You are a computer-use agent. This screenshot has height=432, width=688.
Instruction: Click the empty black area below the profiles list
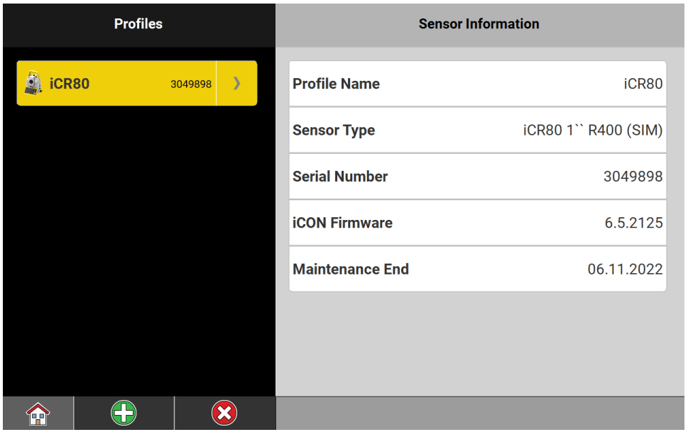click(138, 250)
